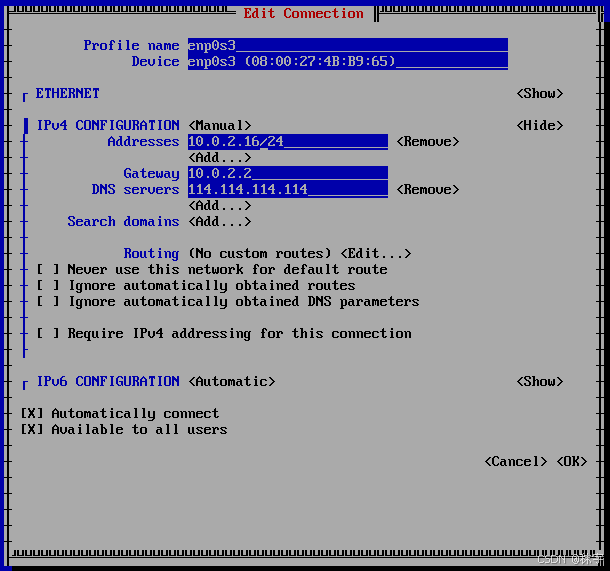Hide the IPv4 CONFIGURATION section

tap(540, 125)
